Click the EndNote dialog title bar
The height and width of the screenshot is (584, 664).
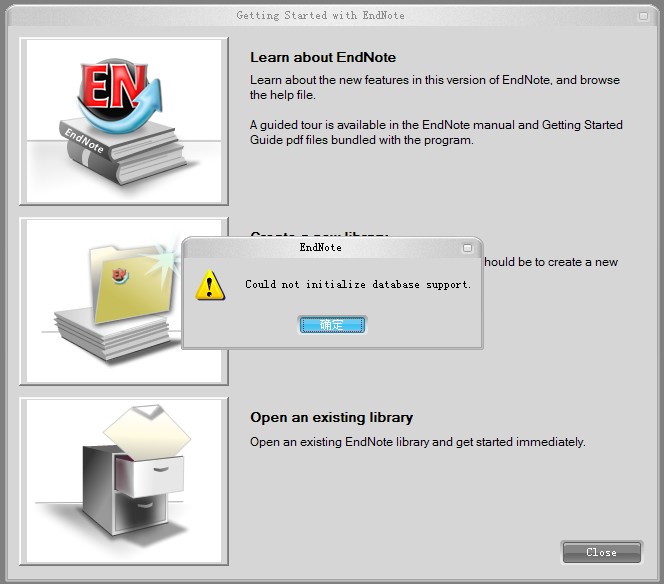click(322, 248)
